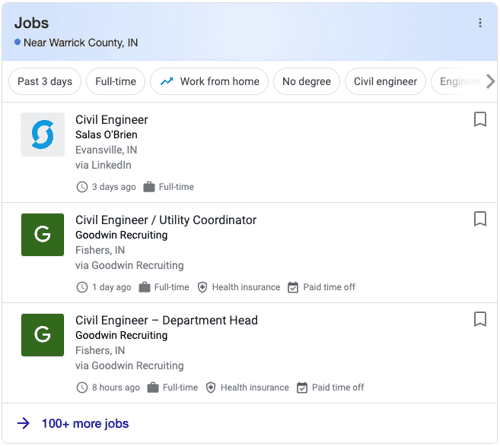Screen dimensions: 500x446
Task: Open Civil Engineer / Utility Coordinator listing title
Action: [x=166, y=220]
